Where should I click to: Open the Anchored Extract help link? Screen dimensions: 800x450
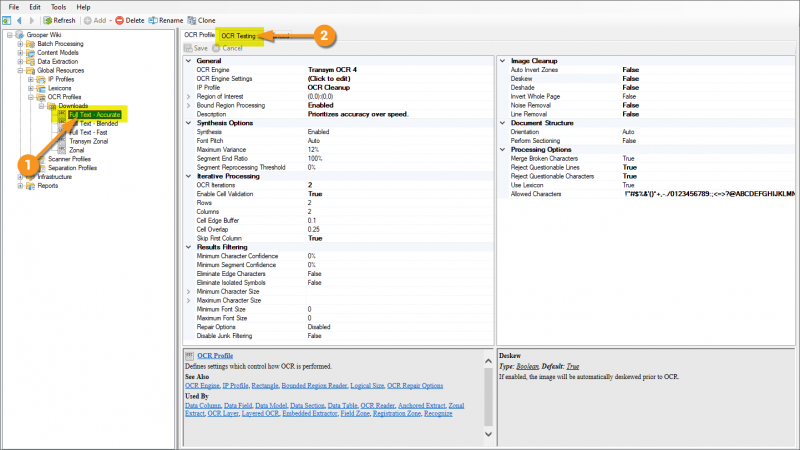pyautogui.click(x=421, y=406)
